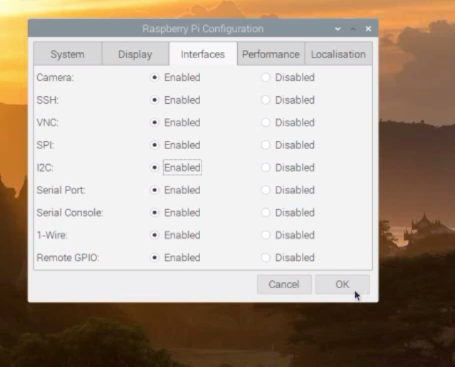This screenshot has height=367, width=455.
Task: Click the Camera: label
Action: pos(55,77)
